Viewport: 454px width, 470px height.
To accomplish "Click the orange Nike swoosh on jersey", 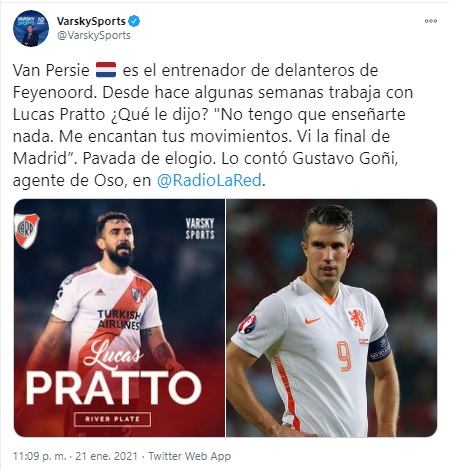I will pyautogui.click(x=312, y=321).
